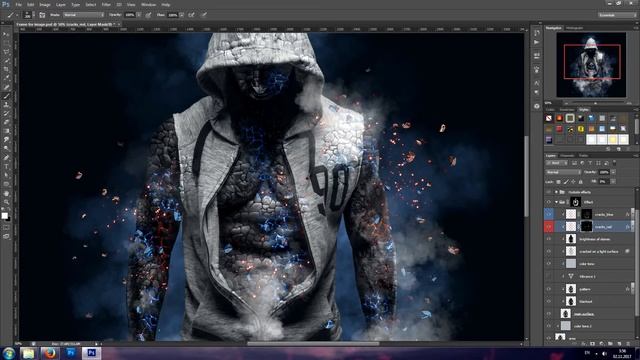Switch to the Histogram tab
The image size is (640, 360).
(574, 28)
